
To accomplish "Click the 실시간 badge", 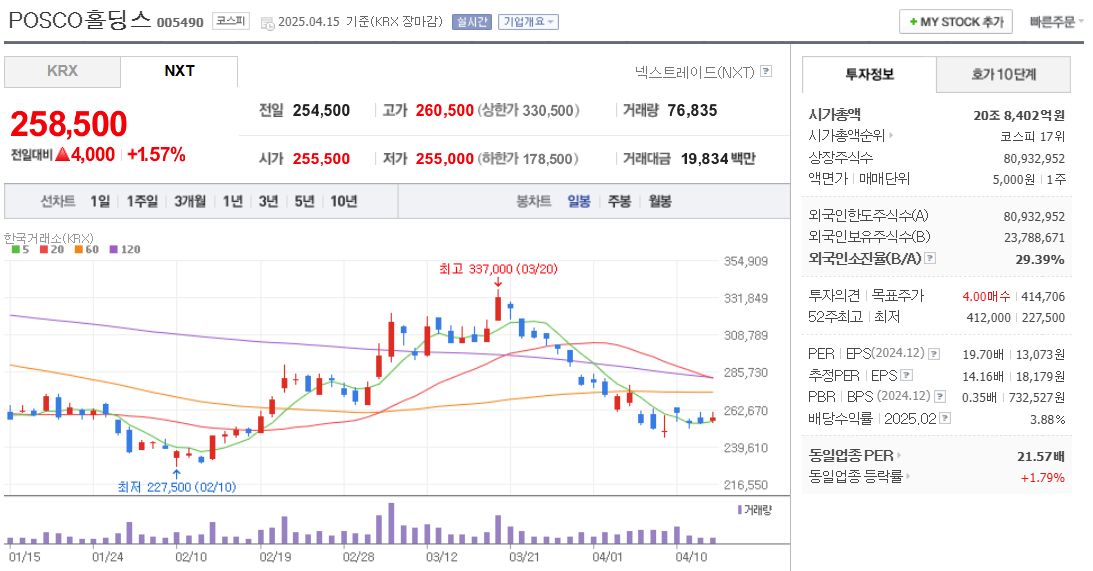I will pyautogui.click(x=472, y=22).
